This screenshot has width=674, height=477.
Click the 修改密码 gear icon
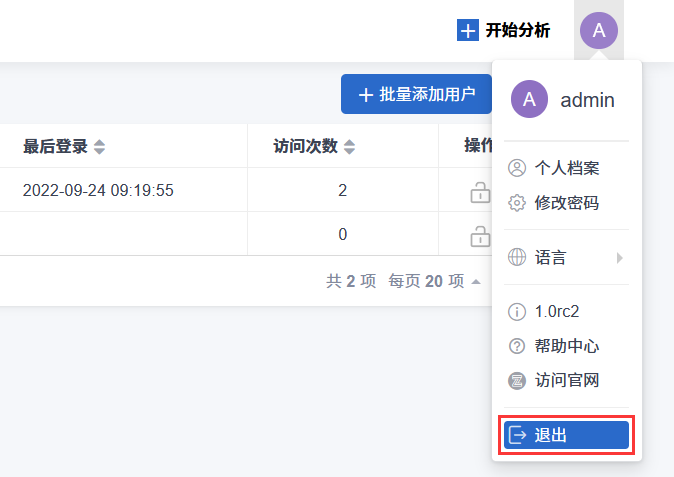(517, 203)
